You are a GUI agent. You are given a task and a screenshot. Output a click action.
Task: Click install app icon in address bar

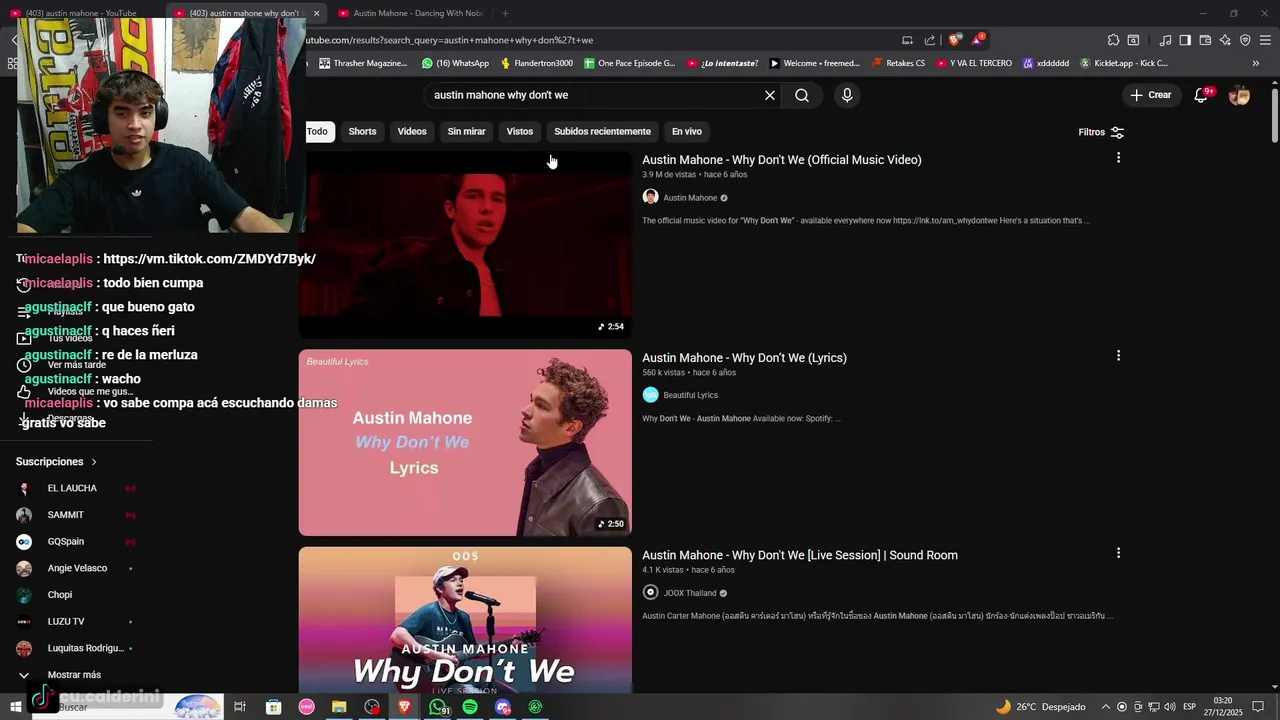[x=907, y=40]
